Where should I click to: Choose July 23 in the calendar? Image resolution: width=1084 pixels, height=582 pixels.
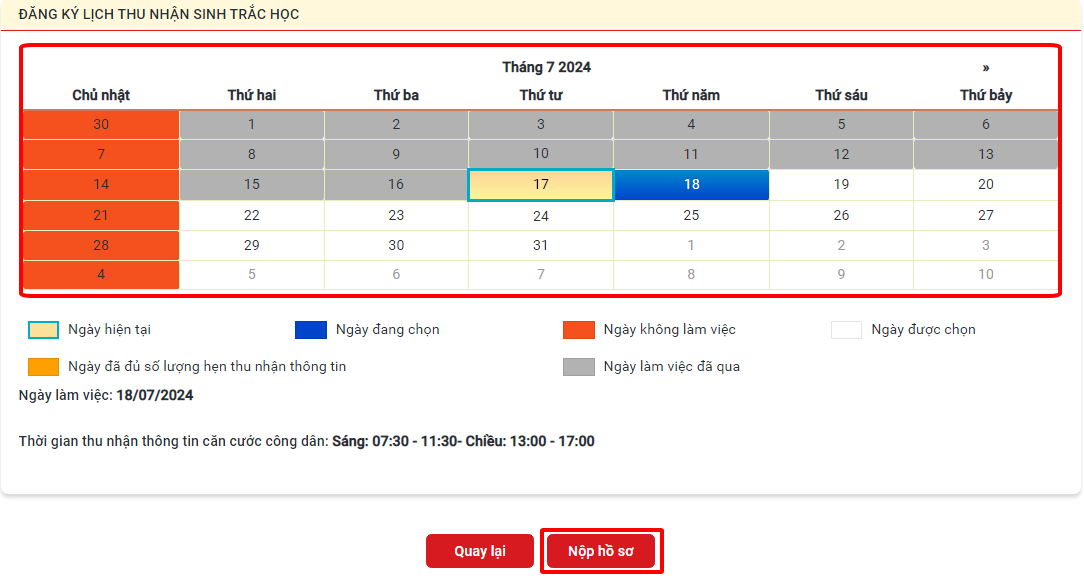396,215
